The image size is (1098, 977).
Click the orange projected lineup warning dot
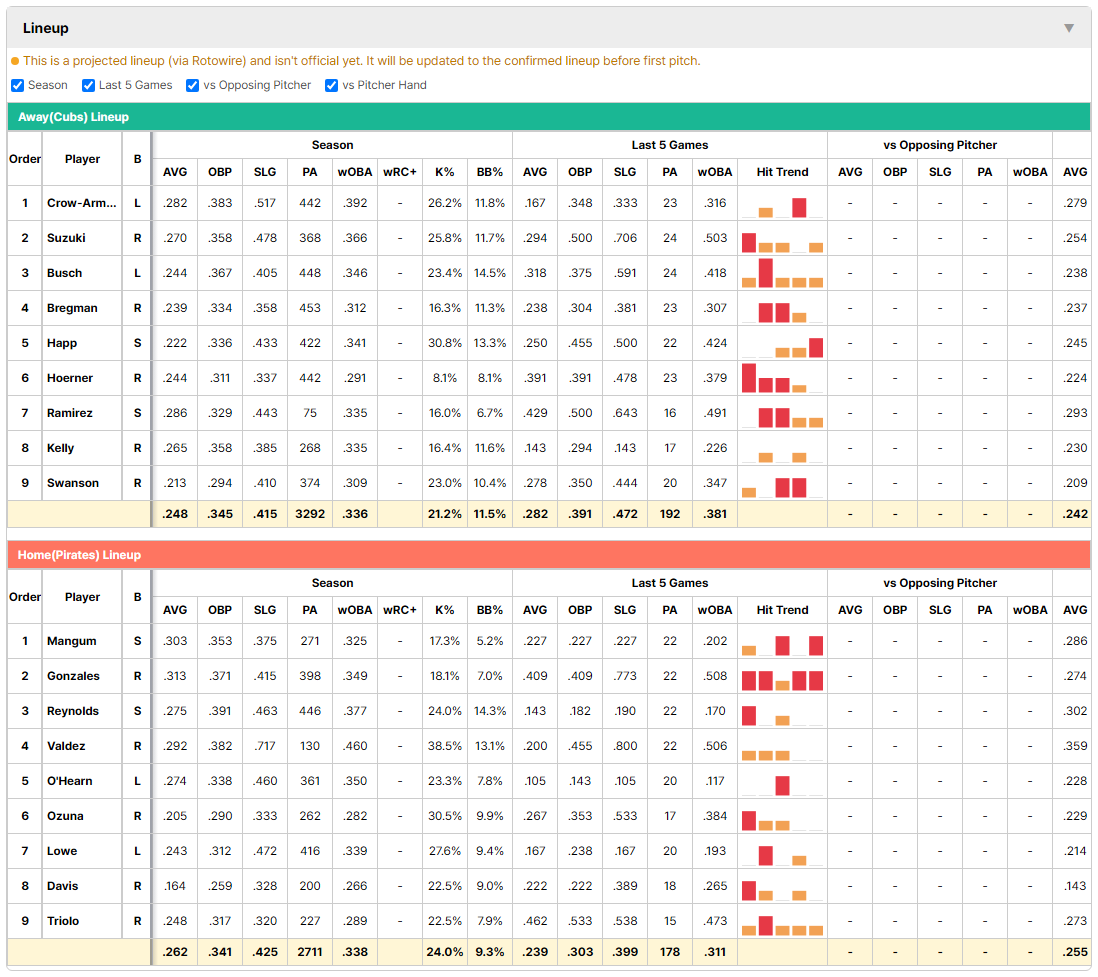point(15,61)
